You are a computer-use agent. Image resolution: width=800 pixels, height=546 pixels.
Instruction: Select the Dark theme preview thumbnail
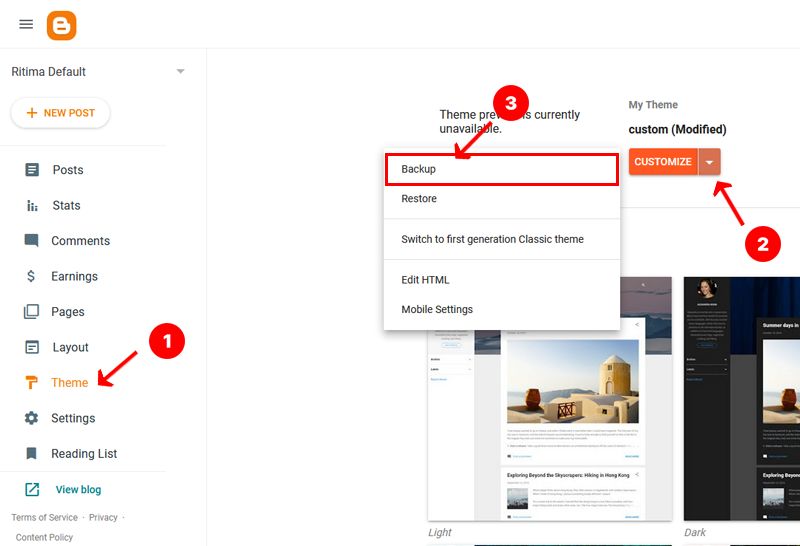[x=742, y=399]
